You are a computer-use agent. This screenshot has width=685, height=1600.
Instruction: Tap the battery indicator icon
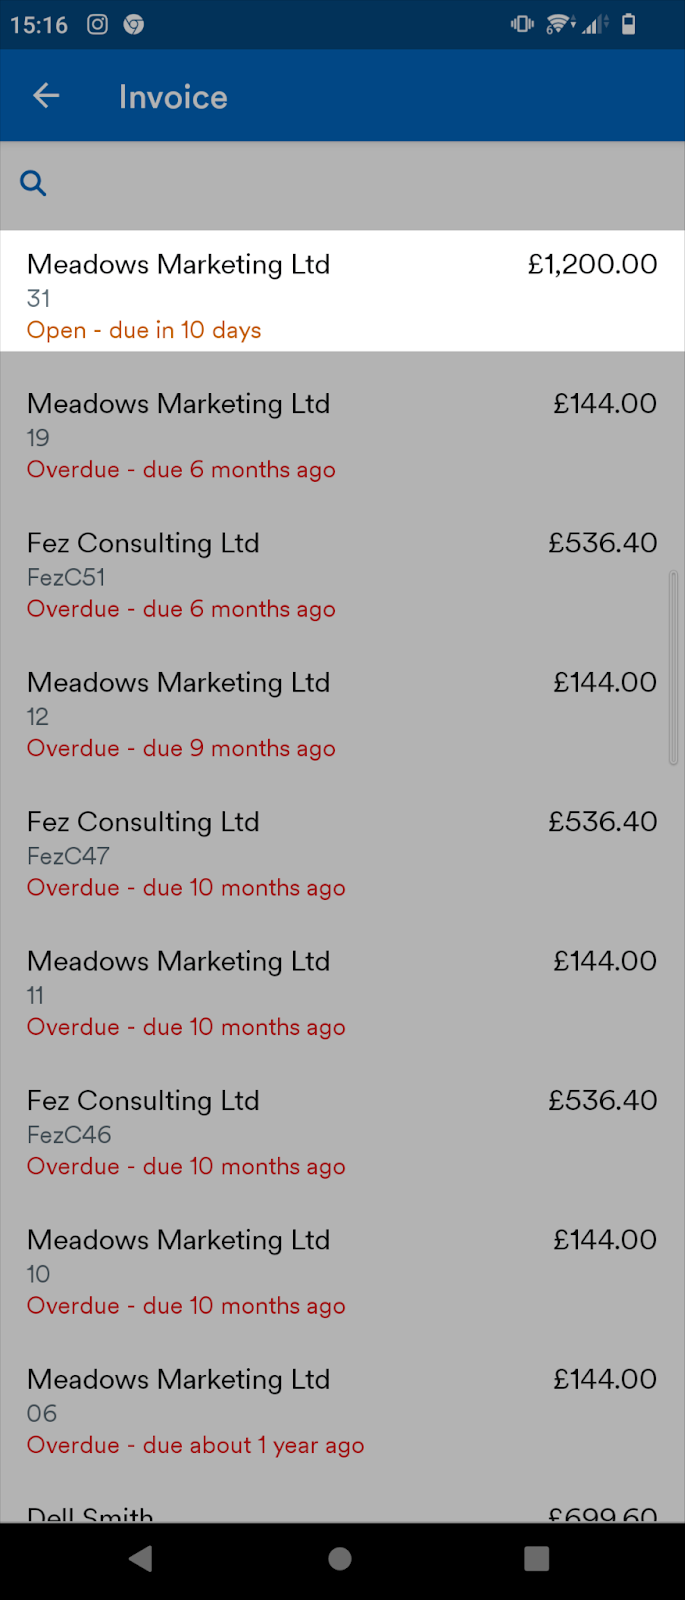(x=628, y=24)
